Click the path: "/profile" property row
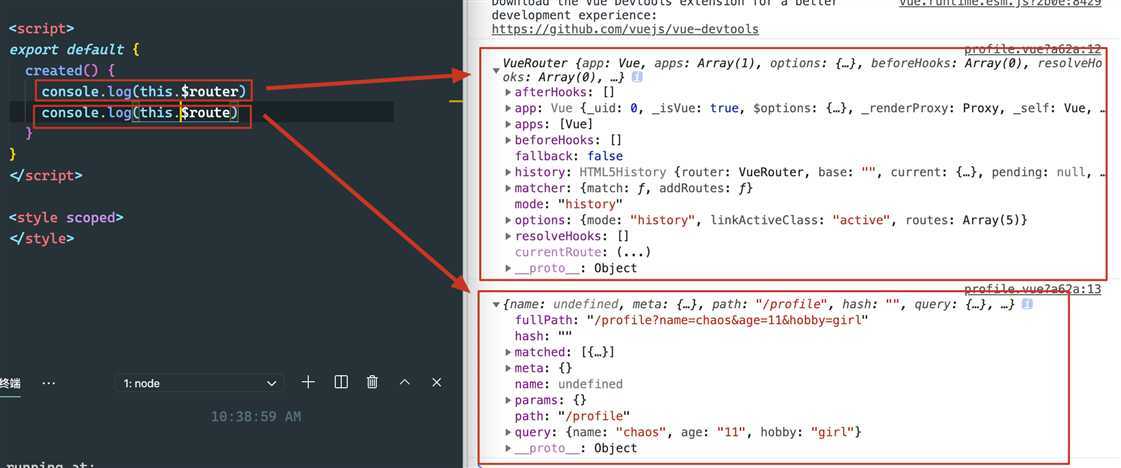 click(x=573, y=416)
